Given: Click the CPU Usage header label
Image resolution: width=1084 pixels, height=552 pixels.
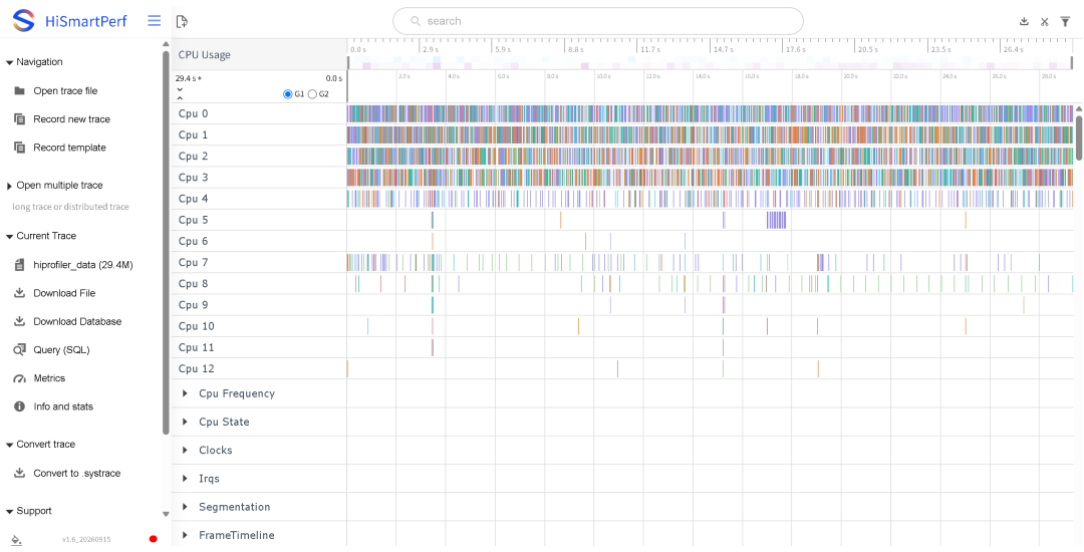Looking at the screenshot, I should (x=205, y=55).
